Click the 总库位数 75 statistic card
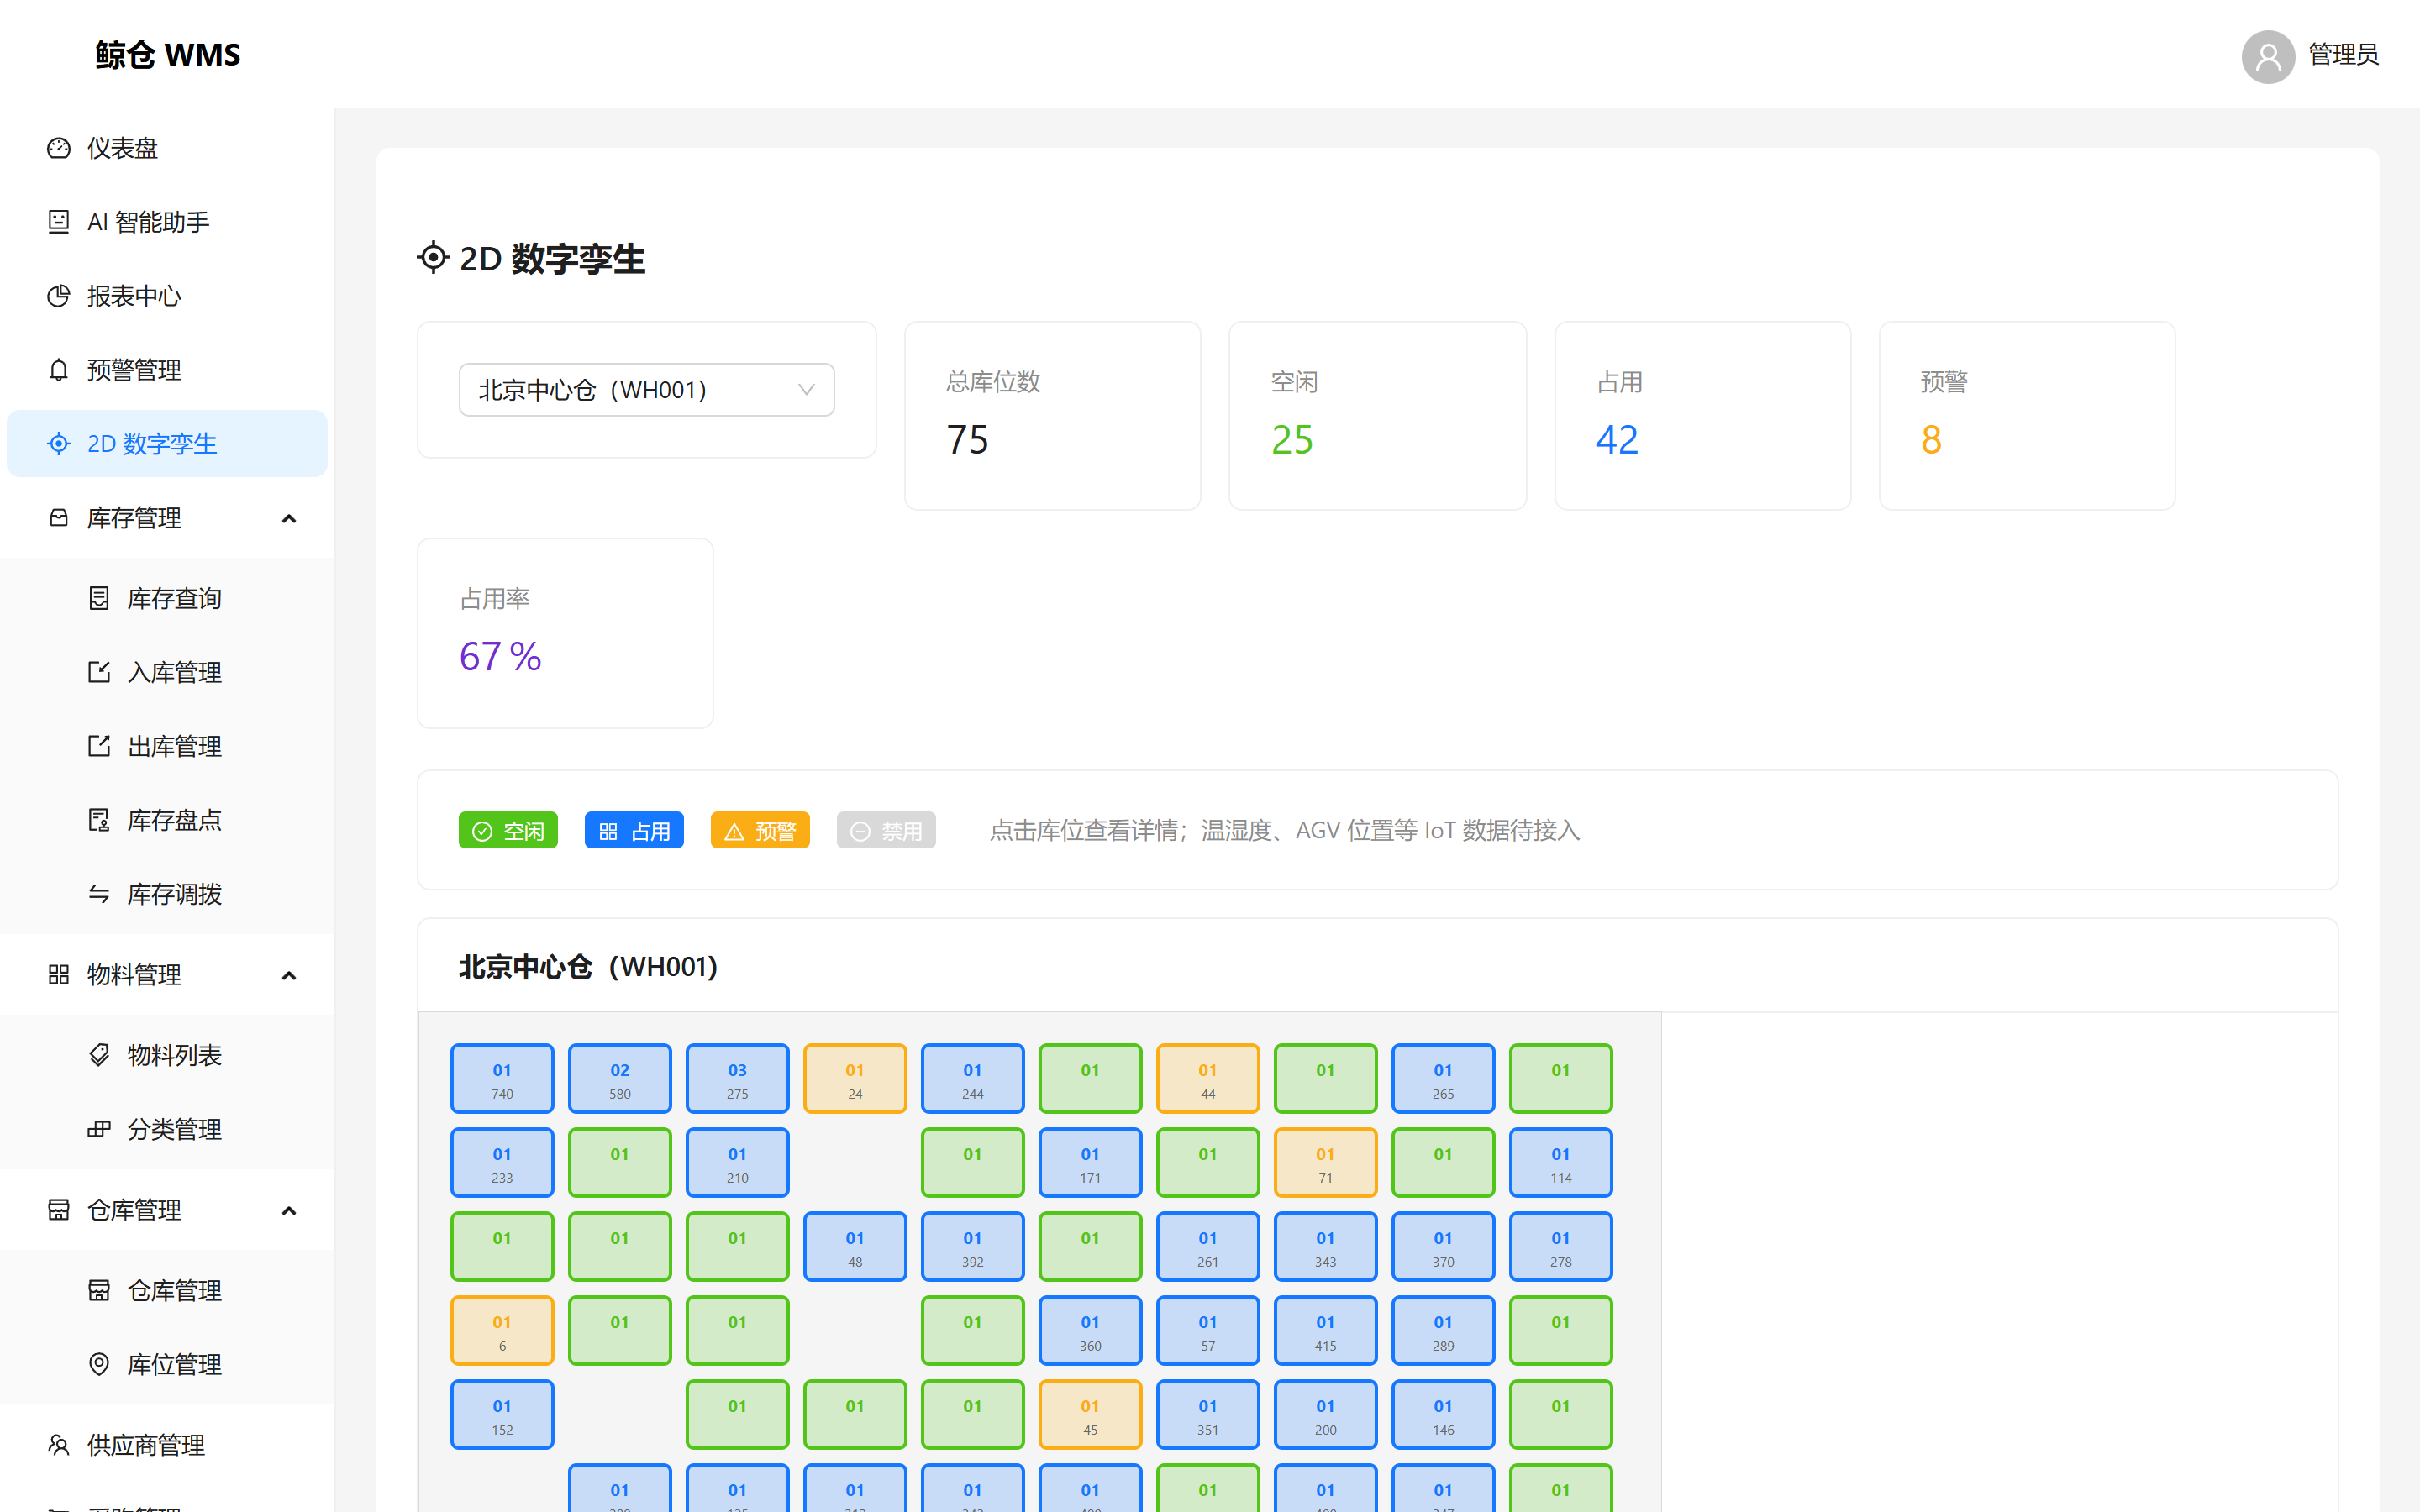Viewport: 2420px width, 1512px height. pyautogui.click(x=1052, y=416)
